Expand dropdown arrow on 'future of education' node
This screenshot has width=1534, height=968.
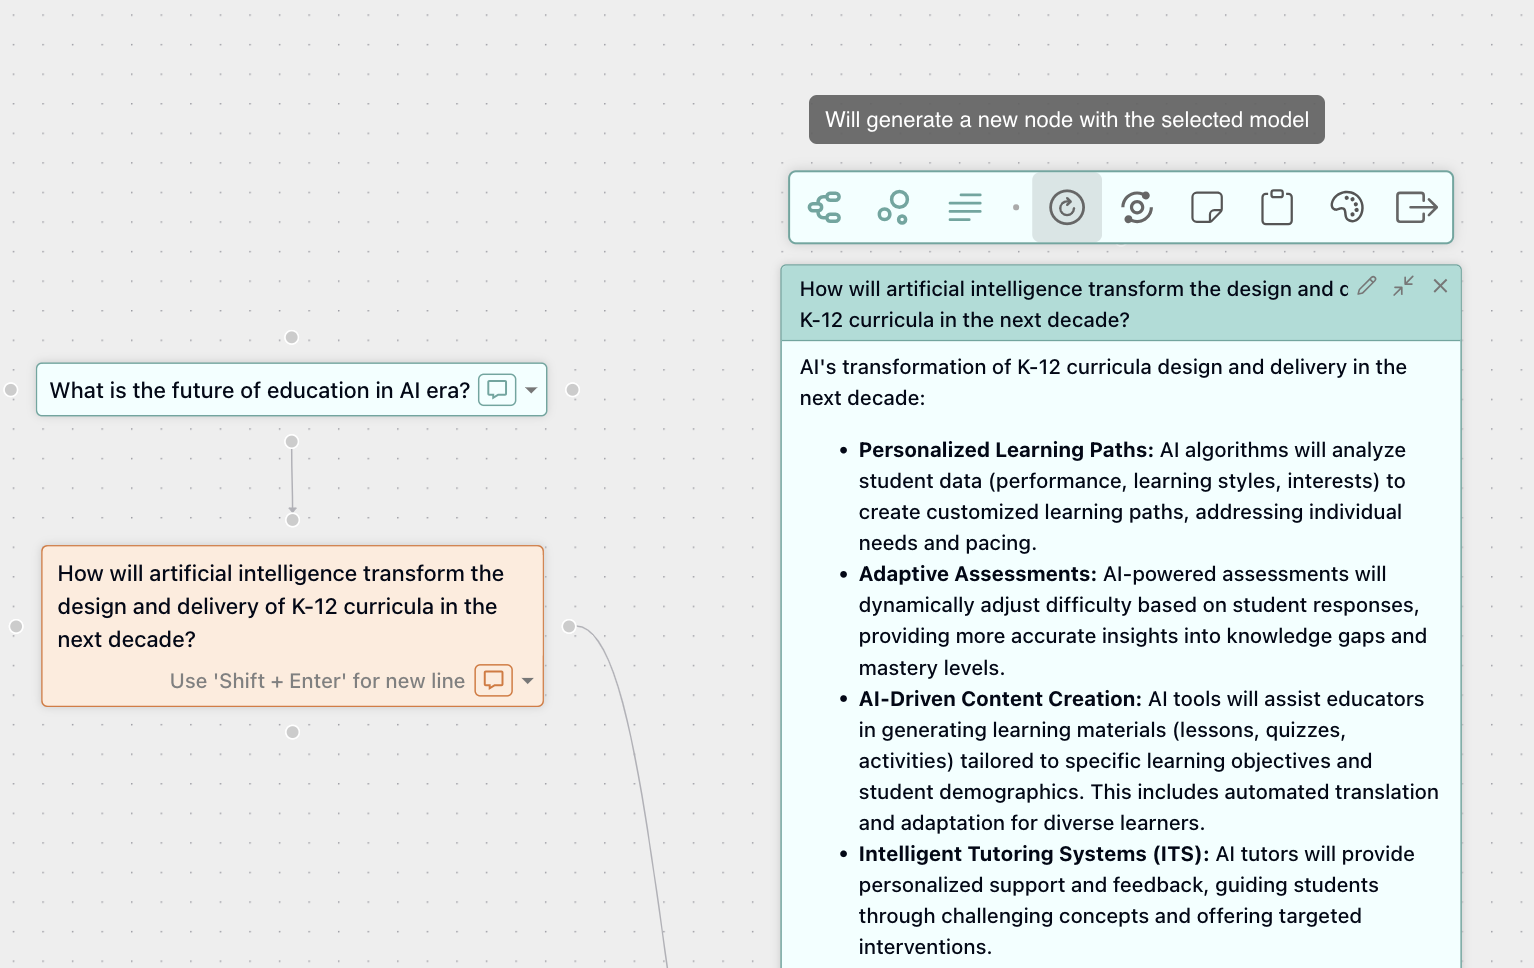(x=531, y=390)
